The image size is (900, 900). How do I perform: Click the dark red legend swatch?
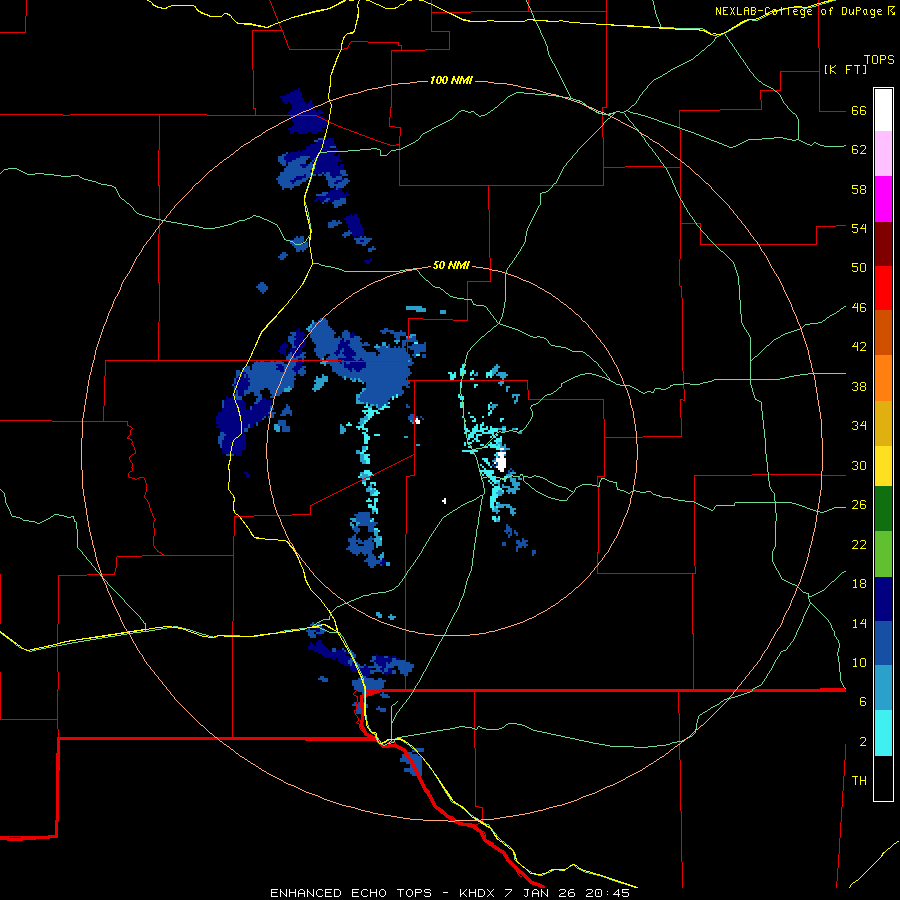883,244
